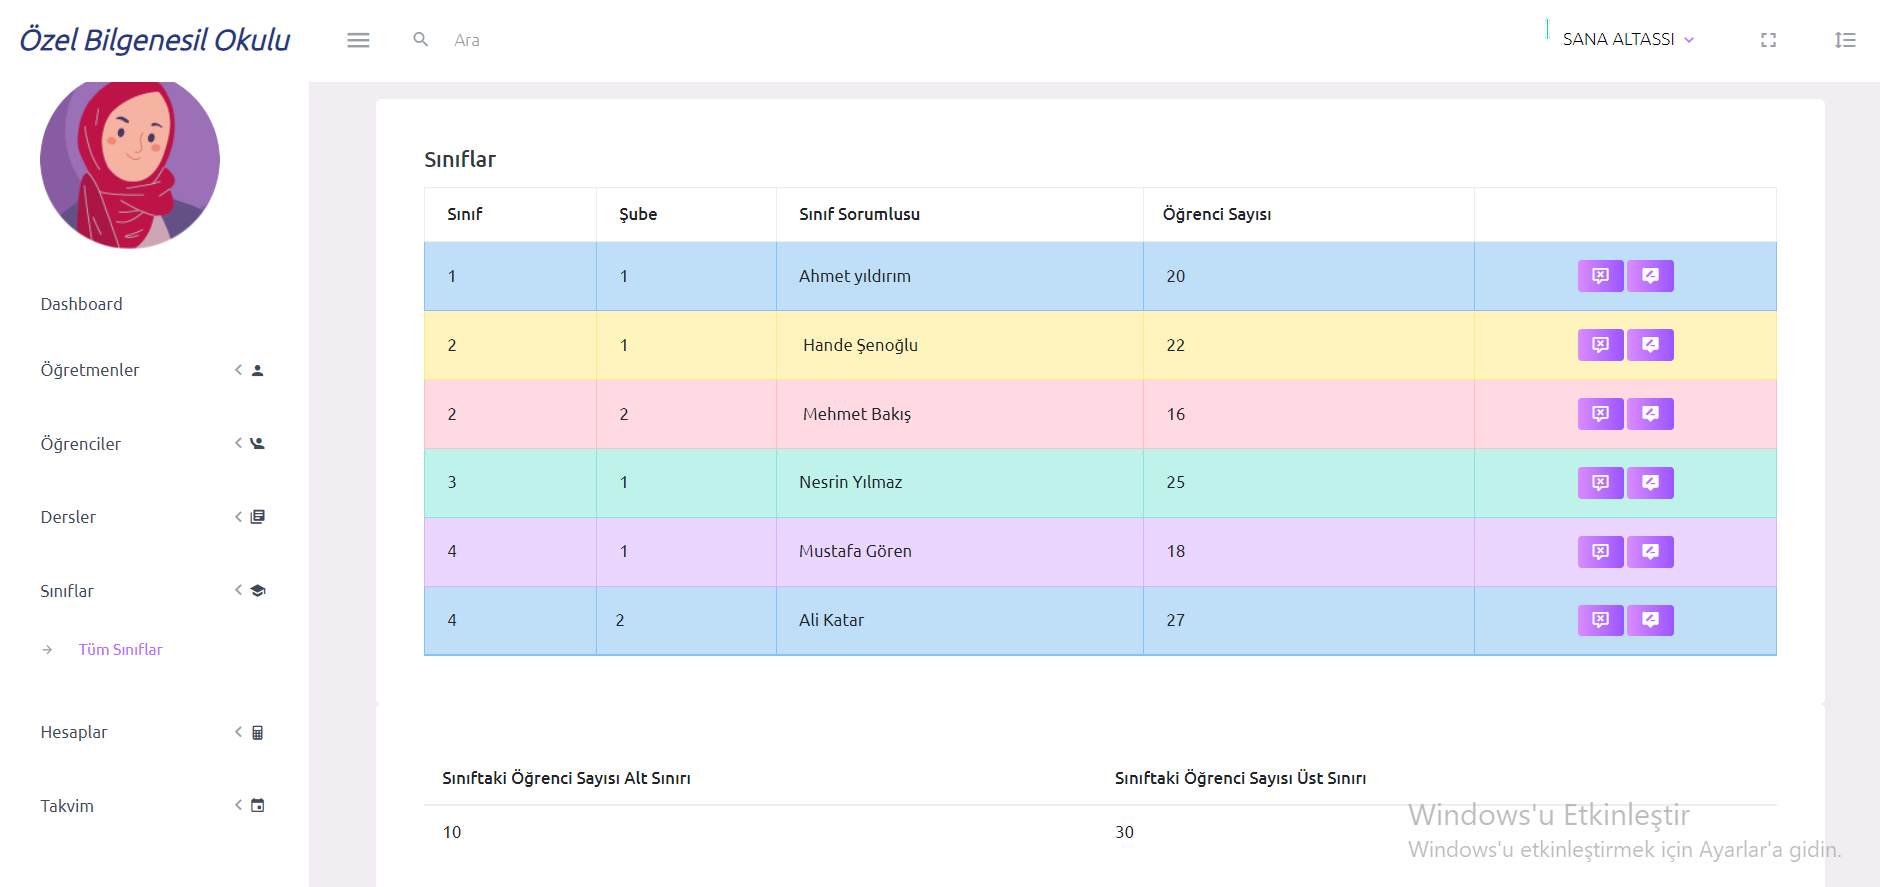Click the user avatar picture
Screen dimensions: 1880x887
pyautogui.click(x=130, y=165)
